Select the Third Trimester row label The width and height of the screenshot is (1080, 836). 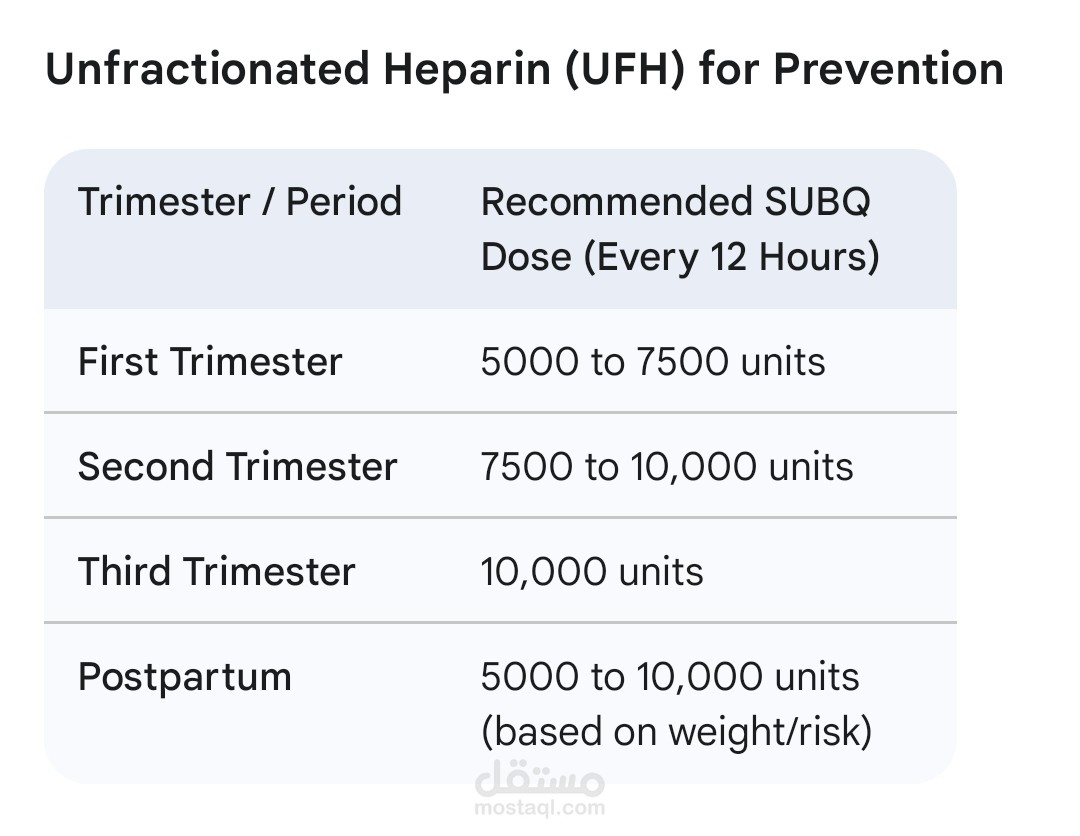click(x=216, y=572)
